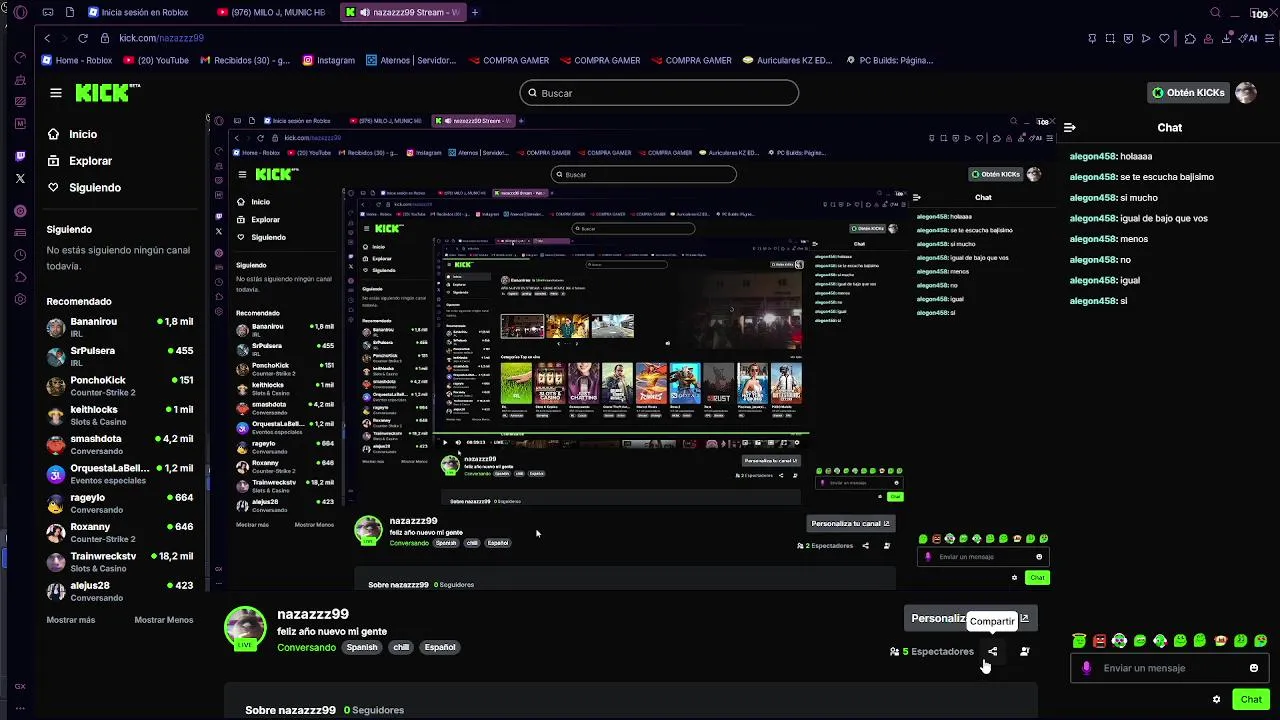Open the emoji picker in message box
The image size is (1280, 720).
pos(1254,668)
